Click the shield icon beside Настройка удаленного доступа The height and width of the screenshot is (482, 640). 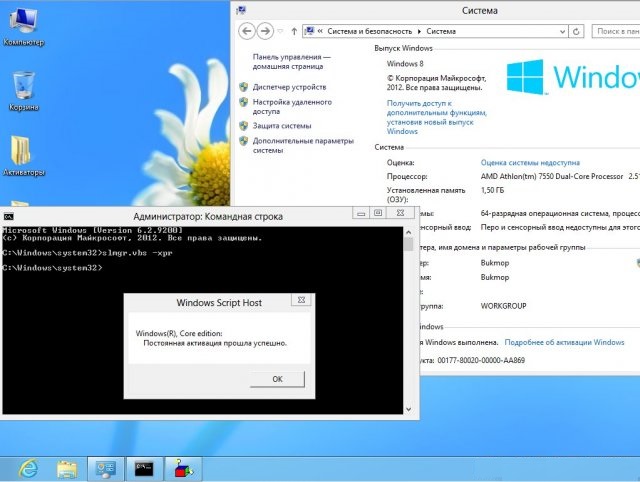point(244,102)
